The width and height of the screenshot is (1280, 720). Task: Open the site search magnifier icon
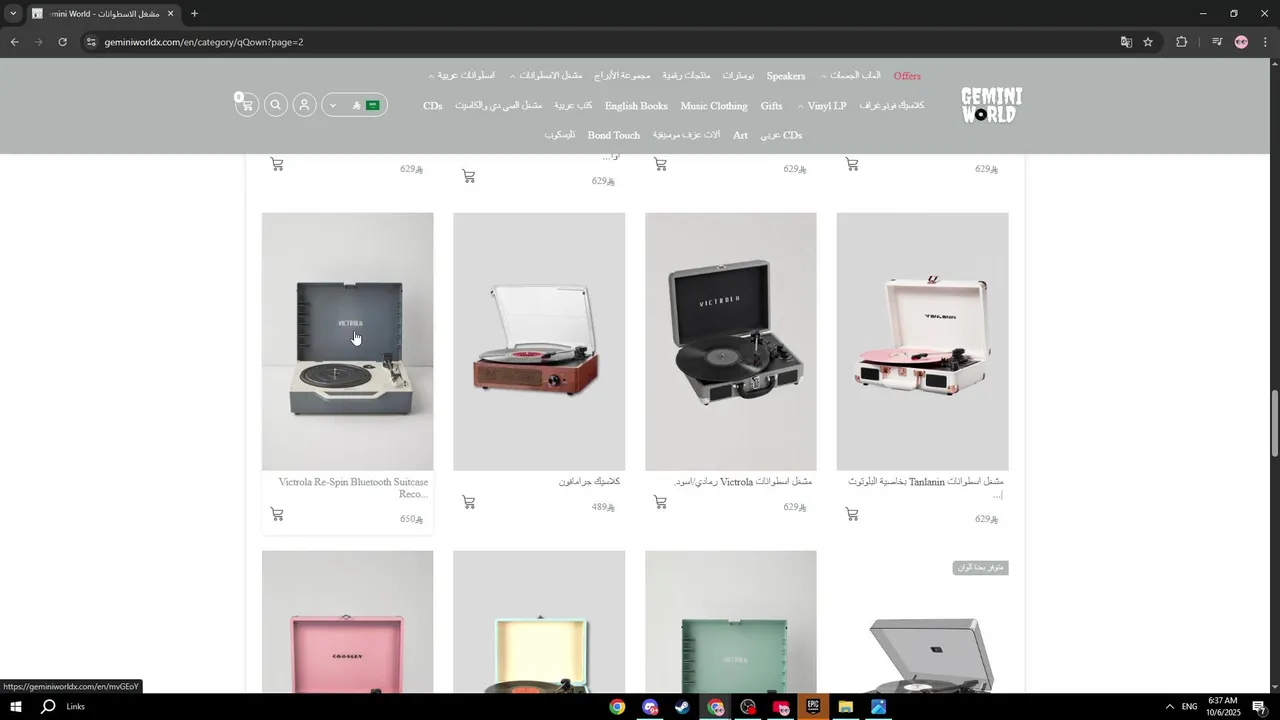(x=276, y=105)
